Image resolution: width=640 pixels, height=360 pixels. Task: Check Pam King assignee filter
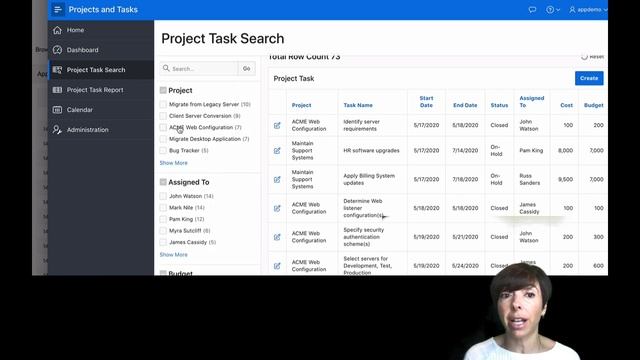click(163, 219)
